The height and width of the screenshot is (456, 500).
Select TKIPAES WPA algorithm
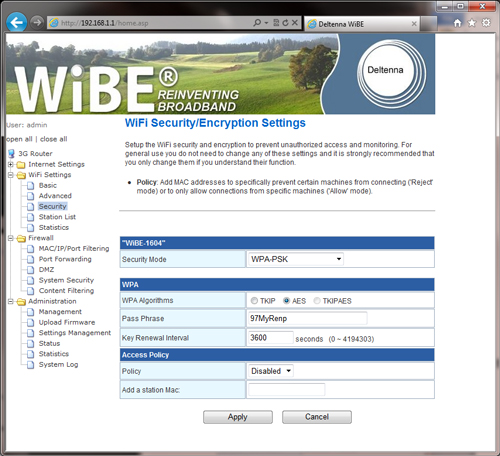tap(317, 301)
